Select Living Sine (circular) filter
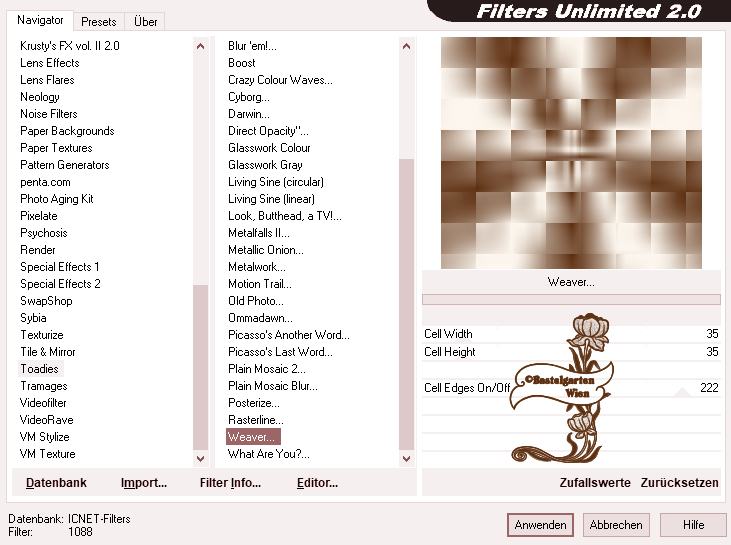 coord(276,182)
